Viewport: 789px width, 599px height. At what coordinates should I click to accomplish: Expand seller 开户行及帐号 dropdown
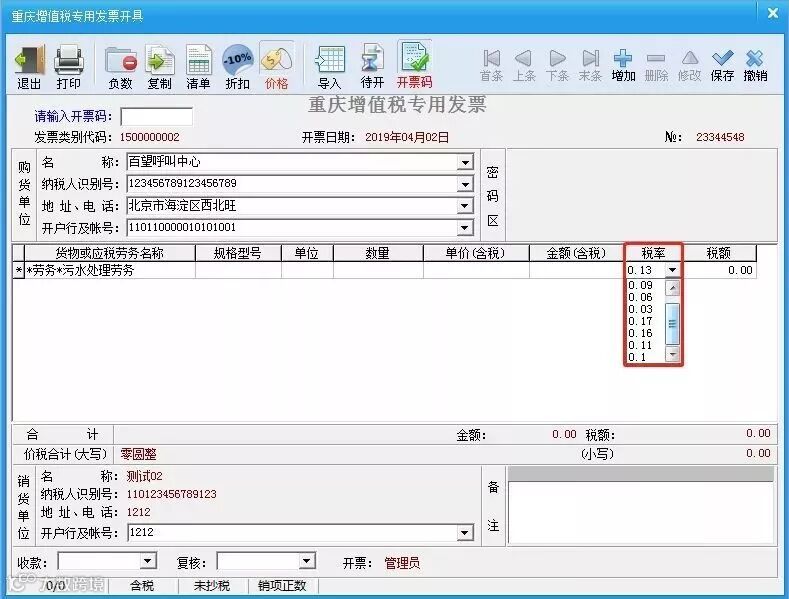point(465,533)
